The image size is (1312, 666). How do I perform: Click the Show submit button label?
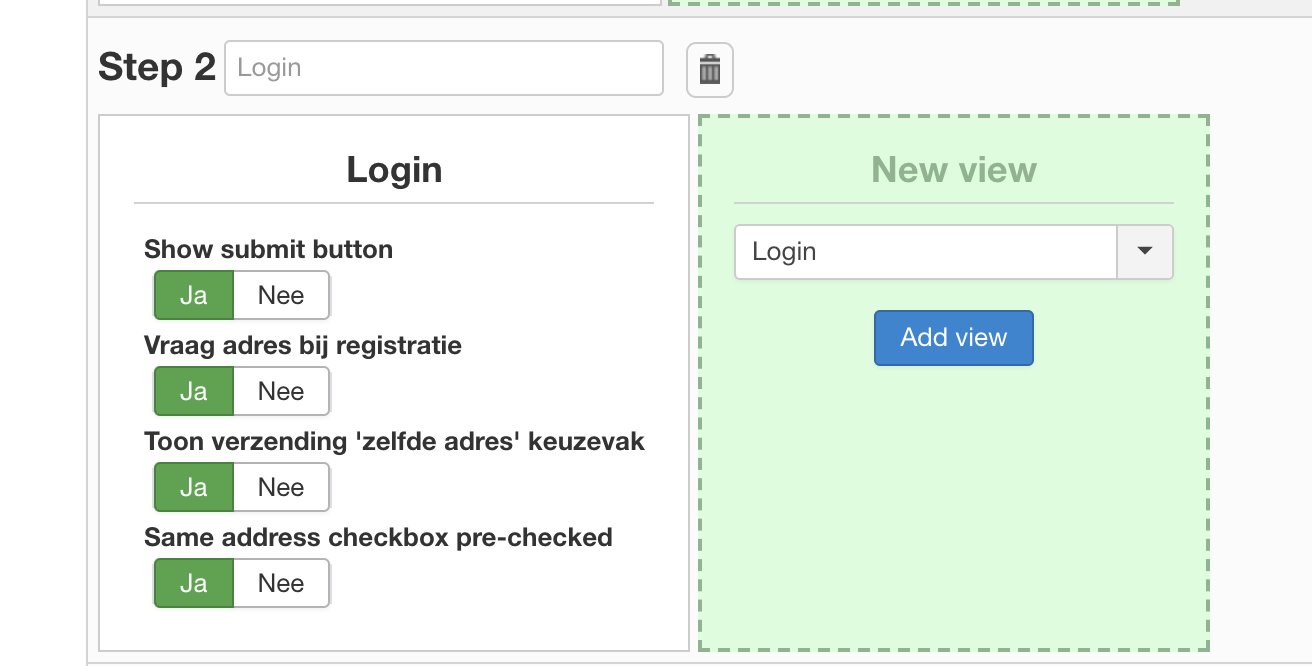point(268,249)
